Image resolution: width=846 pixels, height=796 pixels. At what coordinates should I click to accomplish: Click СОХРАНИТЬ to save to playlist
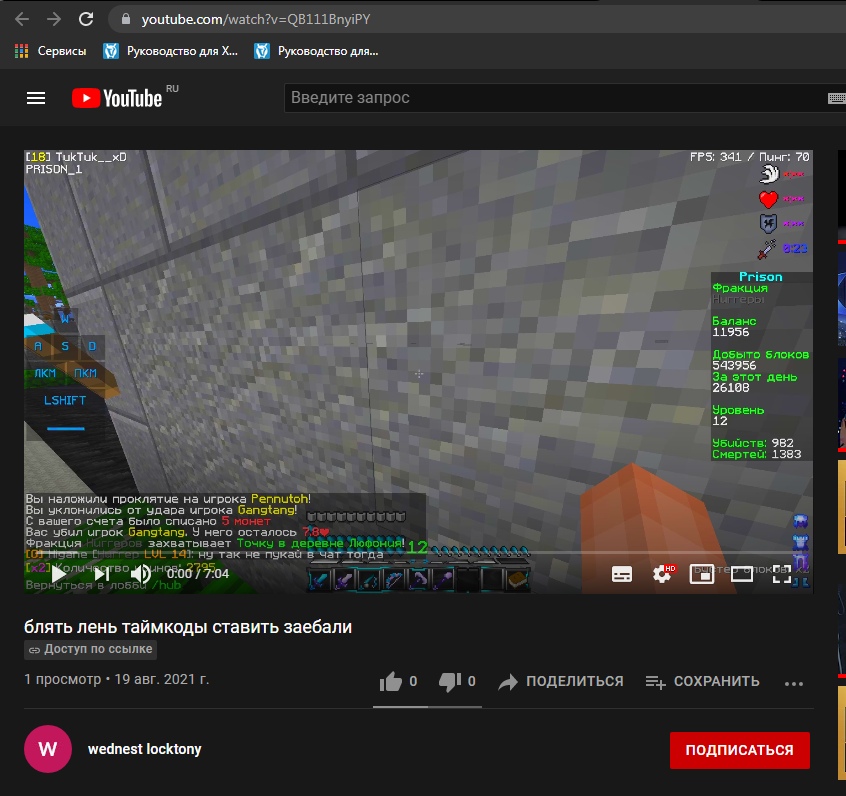click(702, 681)
